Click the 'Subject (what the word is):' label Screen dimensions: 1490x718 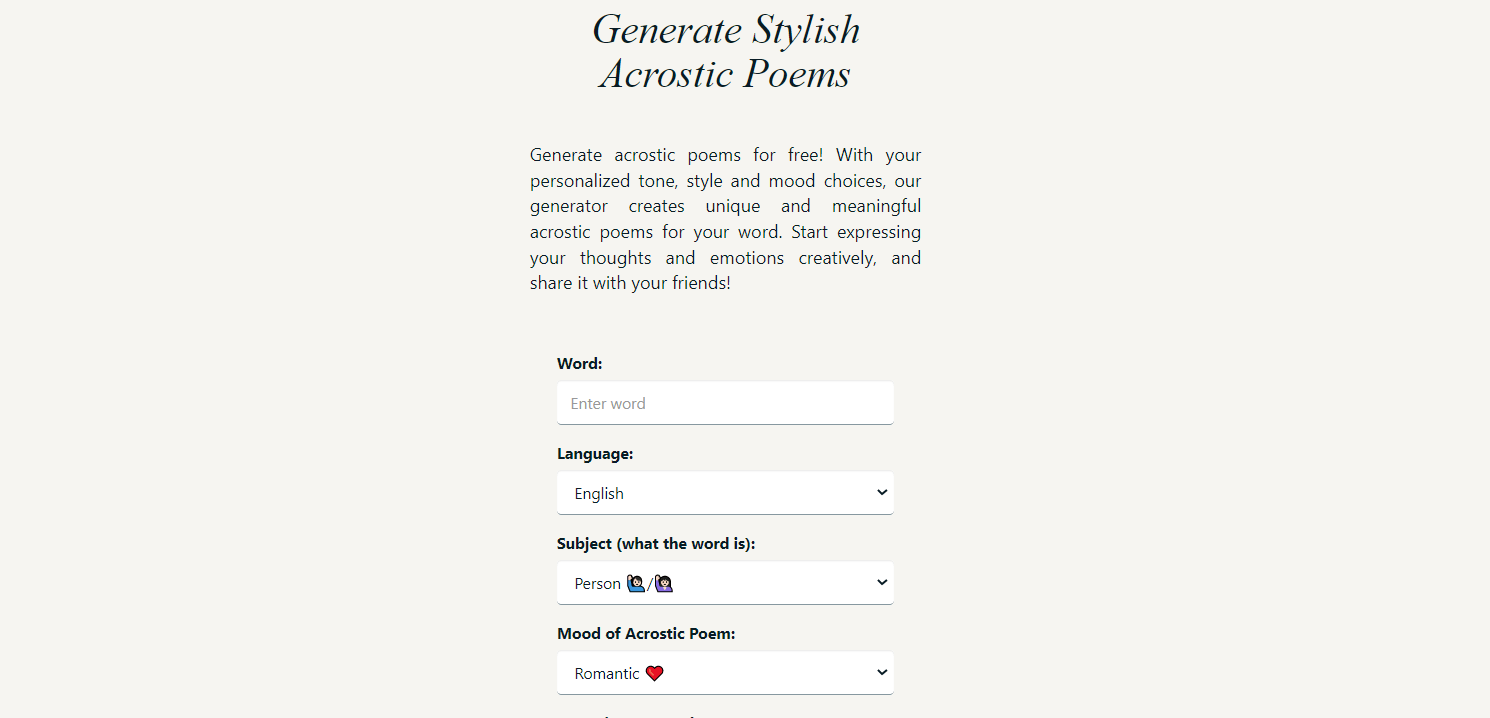[x=656, y=544]
